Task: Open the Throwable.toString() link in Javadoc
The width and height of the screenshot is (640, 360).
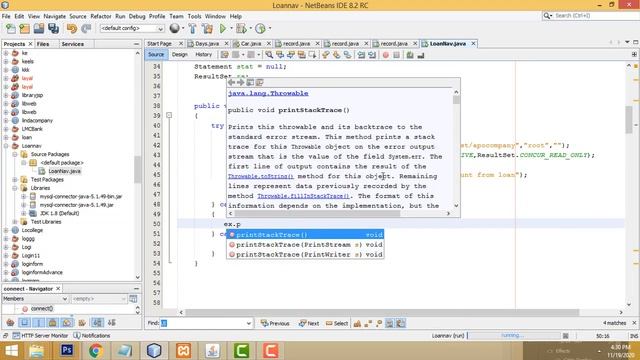Action: coord(261,176)
